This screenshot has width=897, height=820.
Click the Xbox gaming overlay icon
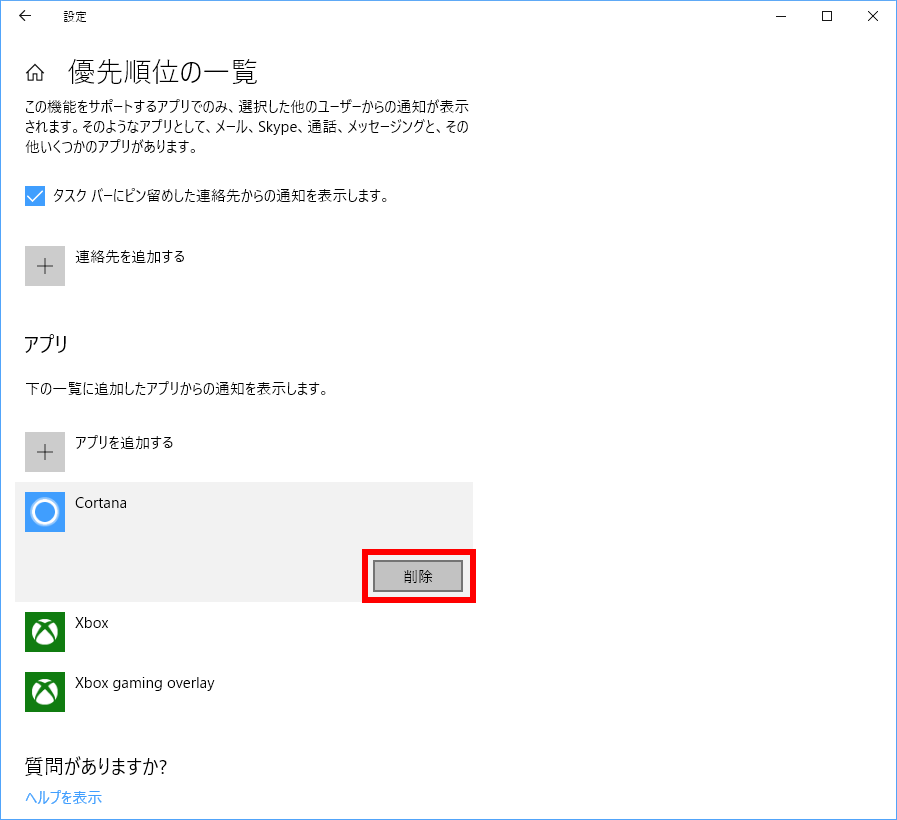click(45, 692)
